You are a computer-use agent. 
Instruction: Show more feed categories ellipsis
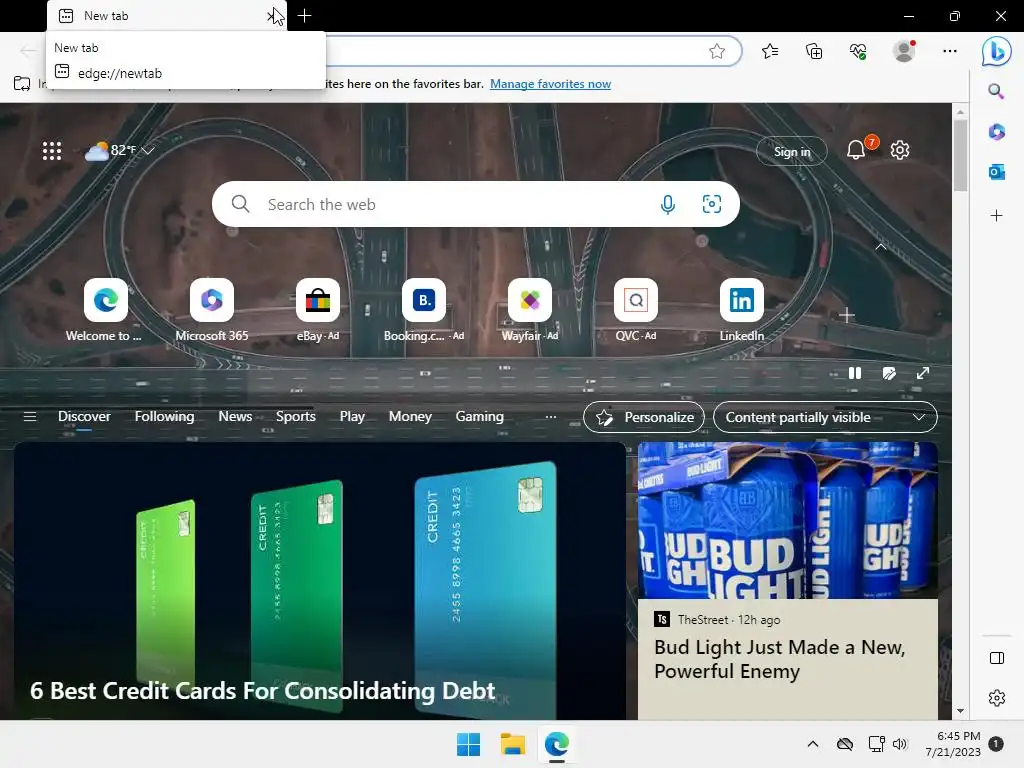(x=551, y=417)
